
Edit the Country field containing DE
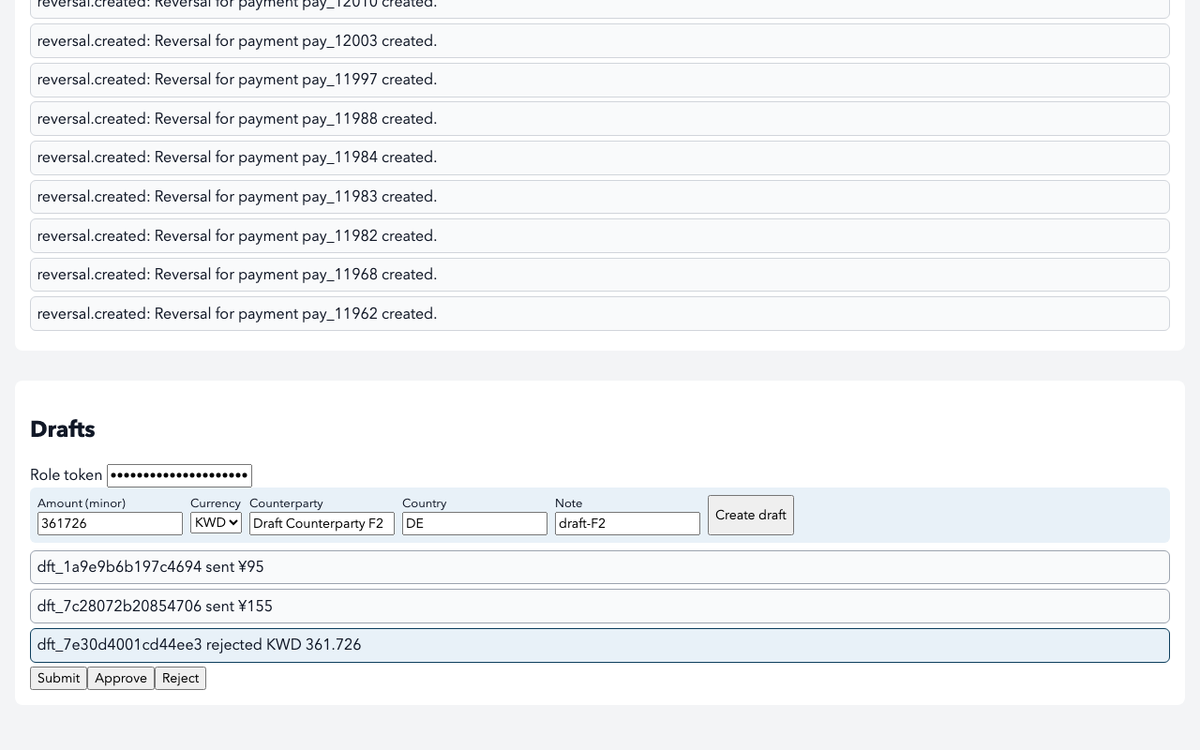point(475,523)
